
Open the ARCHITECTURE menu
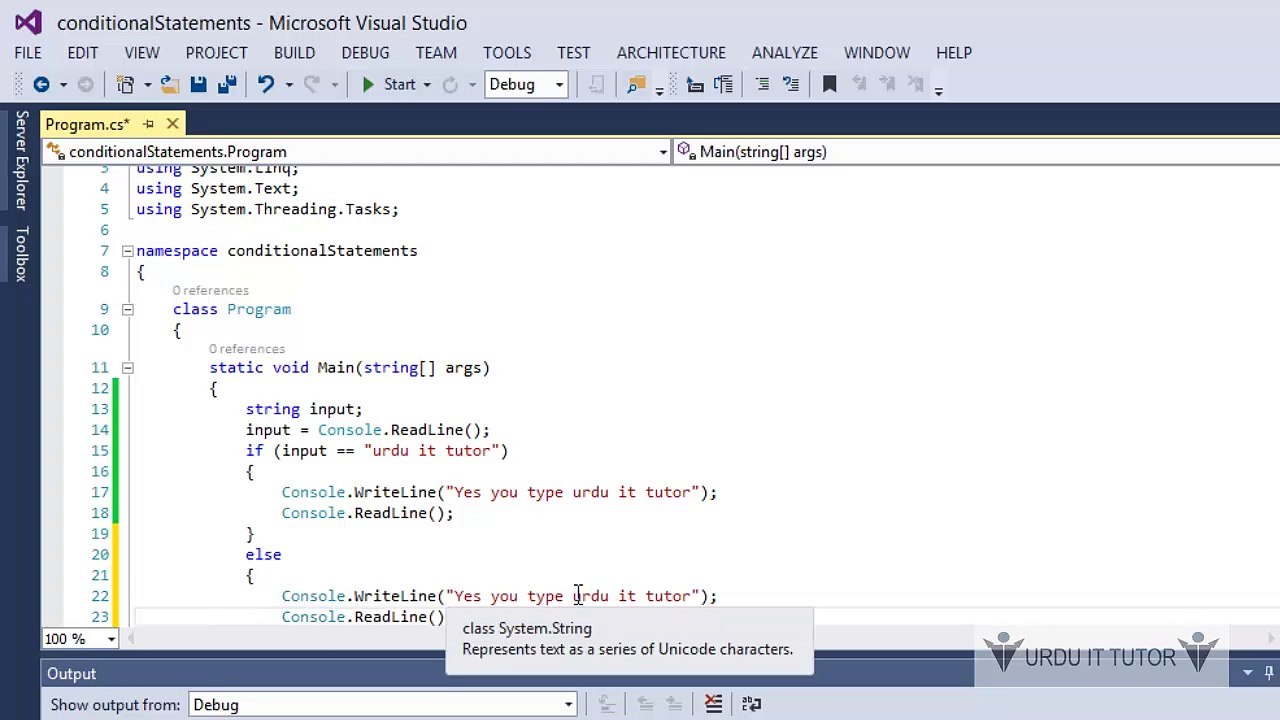(x=671, y=53)
